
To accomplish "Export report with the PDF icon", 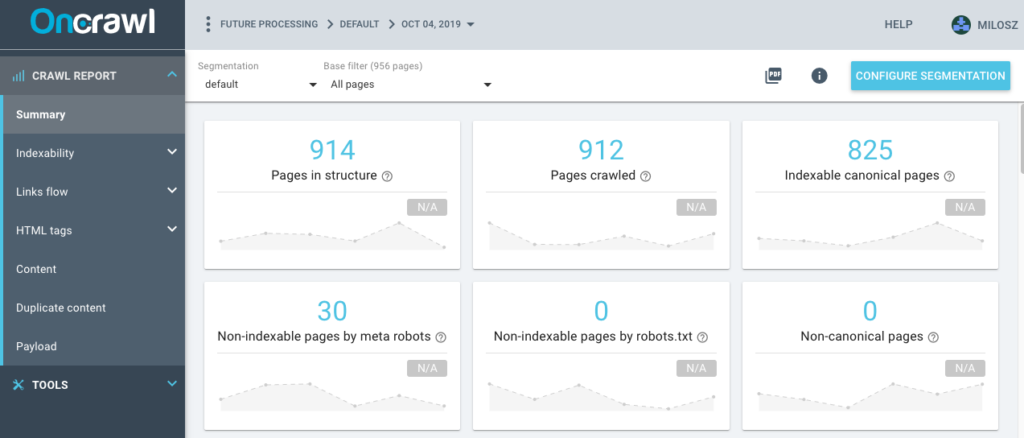I will pos(773,76).
